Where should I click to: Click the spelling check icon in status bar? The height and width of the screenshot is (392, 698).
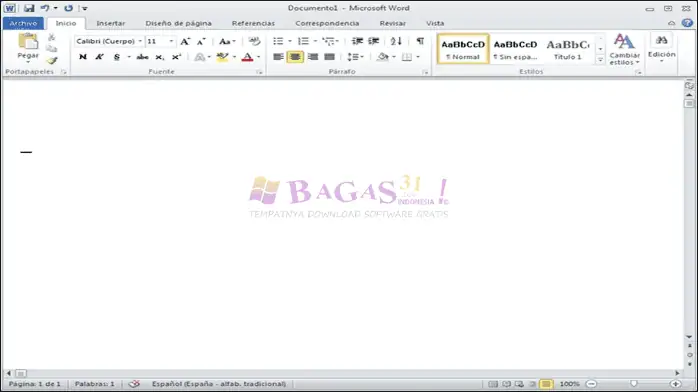[134, 384]
